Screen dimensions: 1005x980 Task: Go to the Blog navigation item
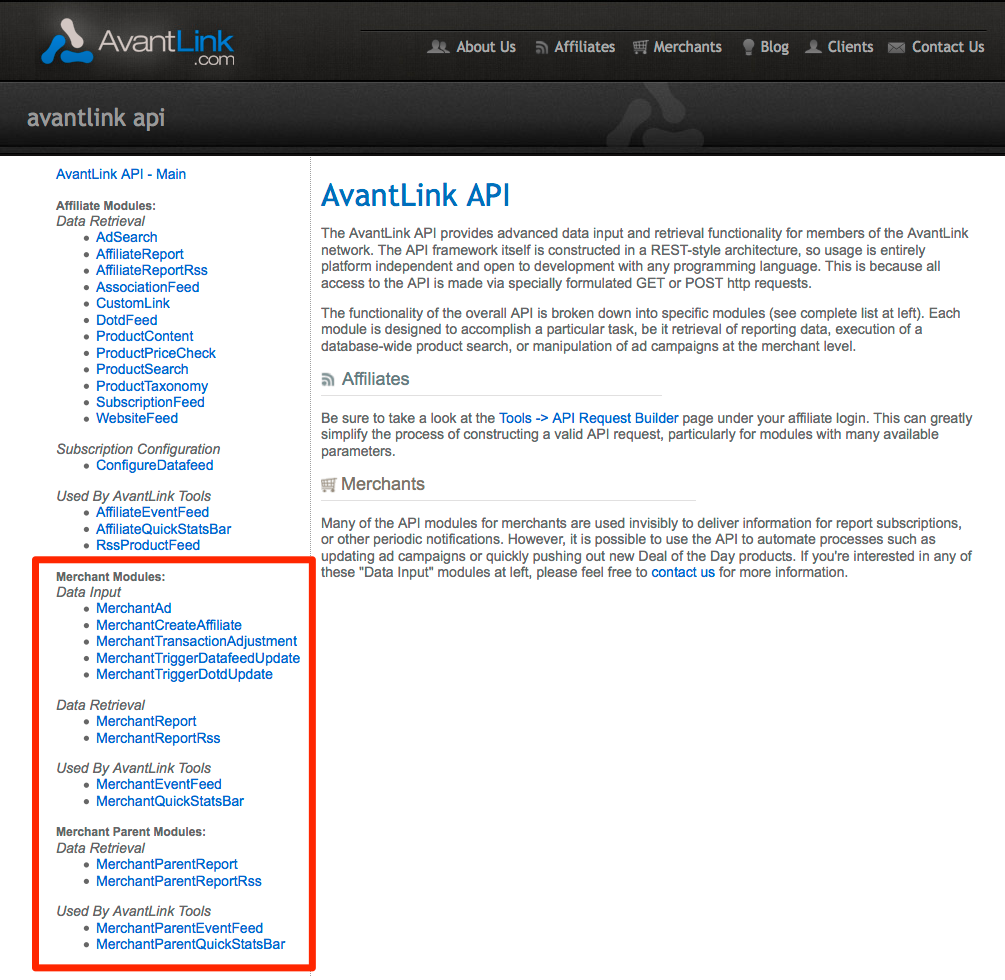[x=774, y=47]
